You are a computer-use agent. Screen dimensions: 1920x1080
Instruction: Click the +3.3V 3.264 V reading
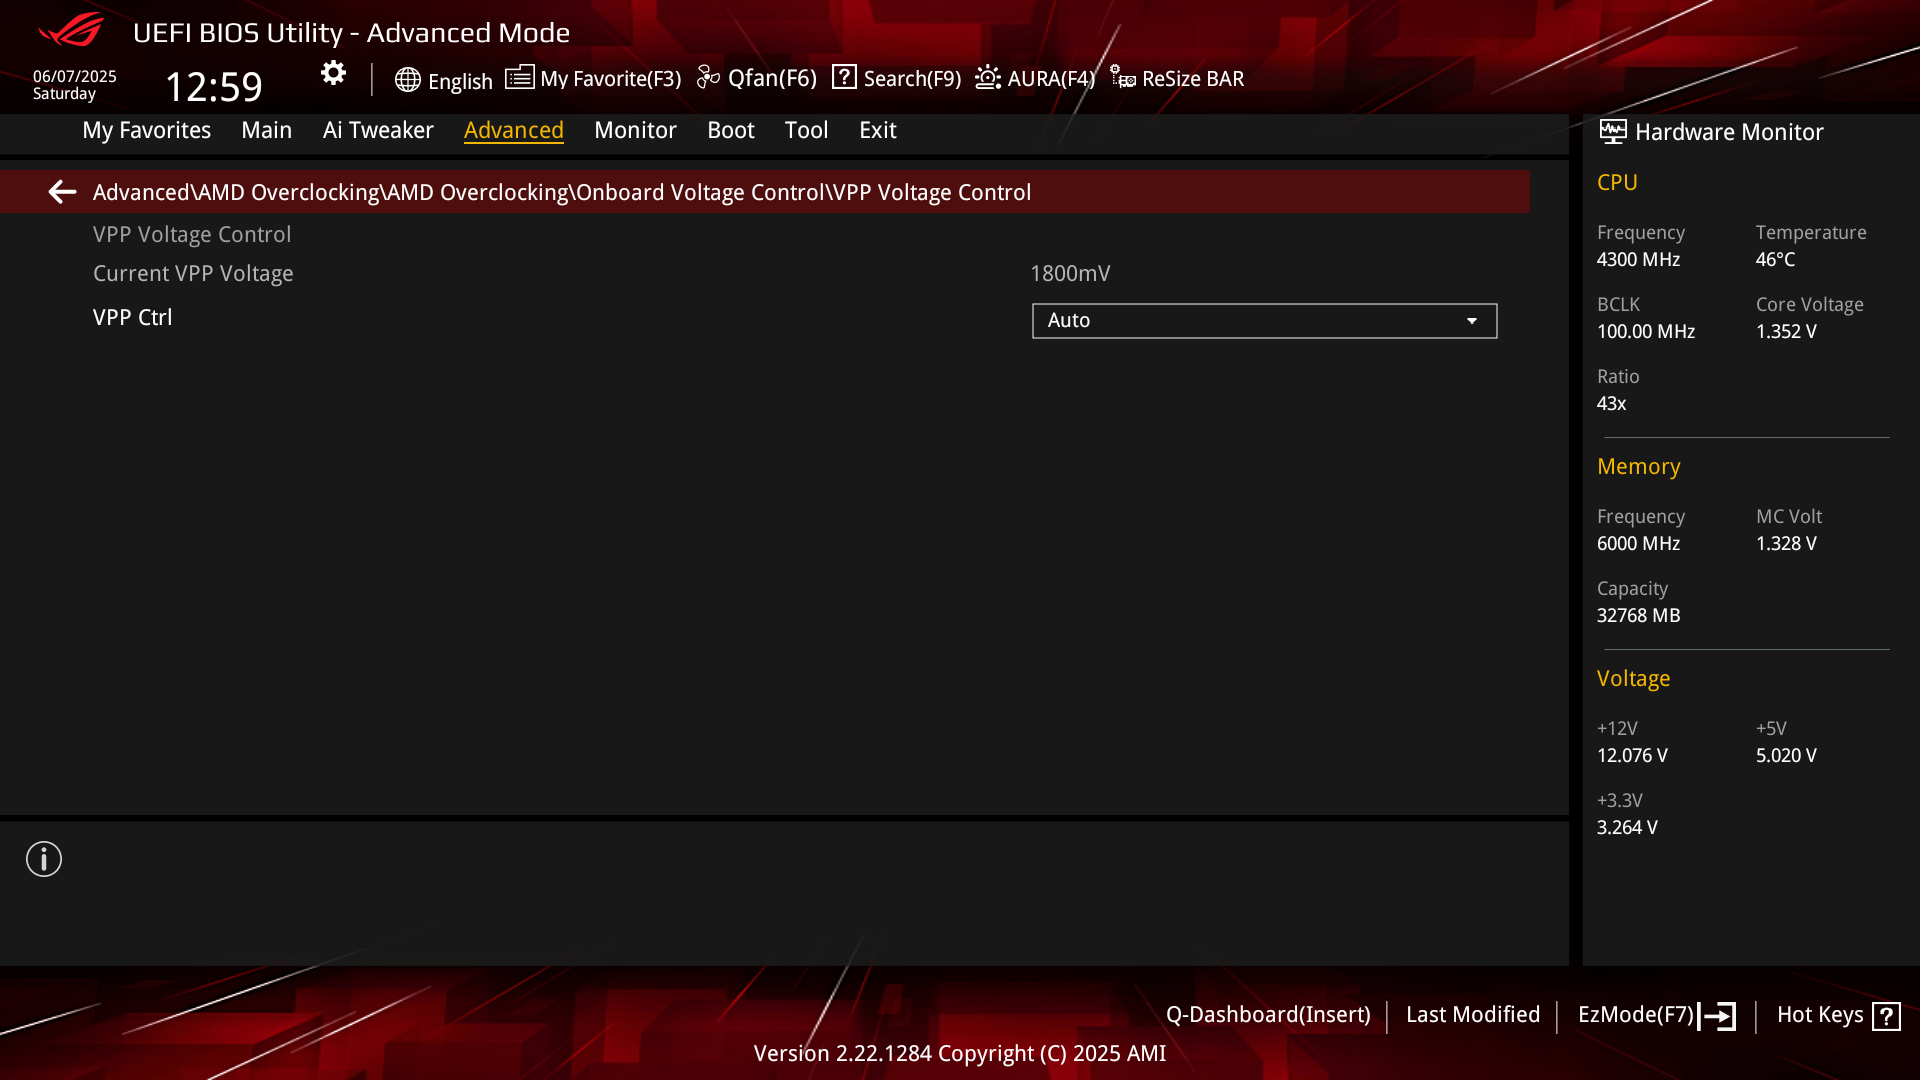point(1627,828)
